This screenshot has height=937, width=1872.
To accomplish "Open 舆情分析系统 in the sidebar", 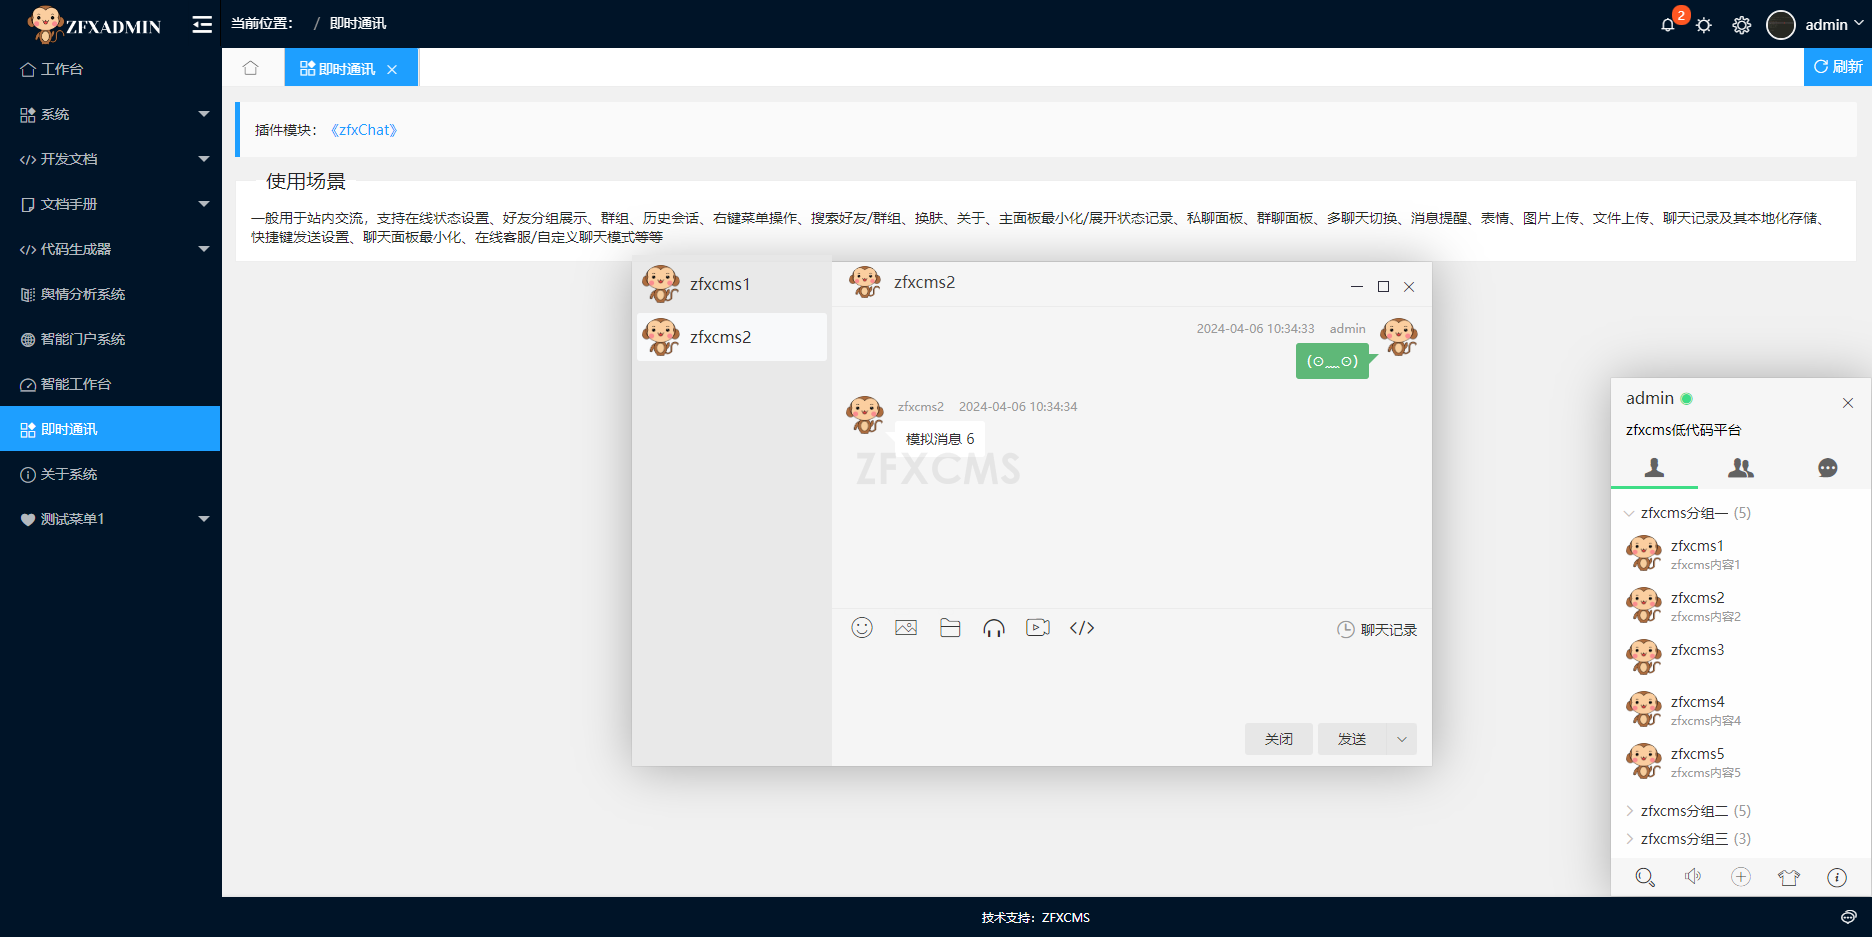I will pyautogui.click(x=110, y=294).
